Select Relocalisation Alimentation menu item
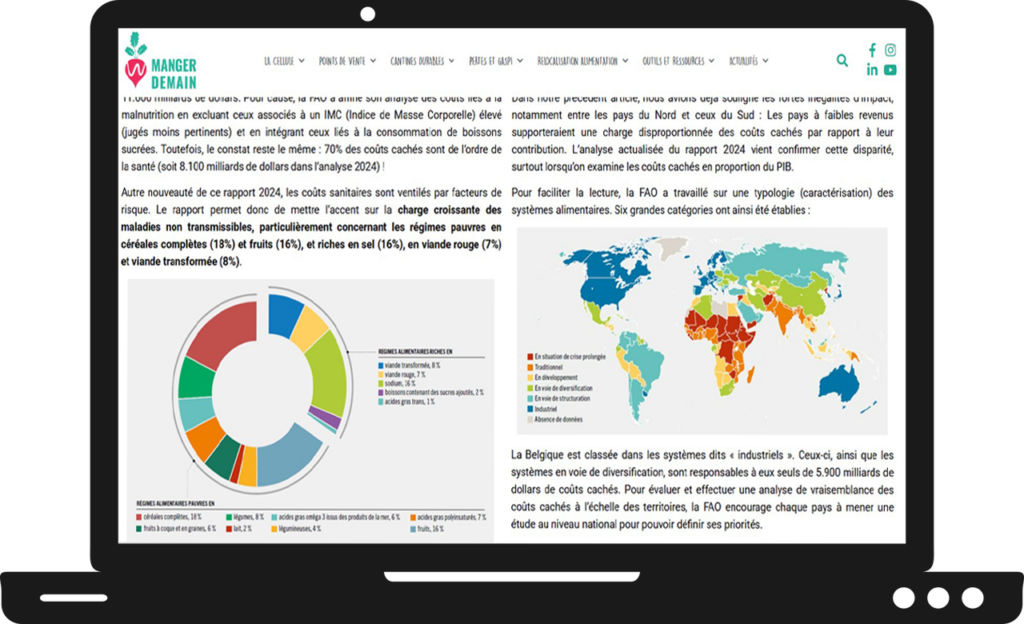Image resolution: width=1024 pixels, height=624 pixels. point(582,61)
